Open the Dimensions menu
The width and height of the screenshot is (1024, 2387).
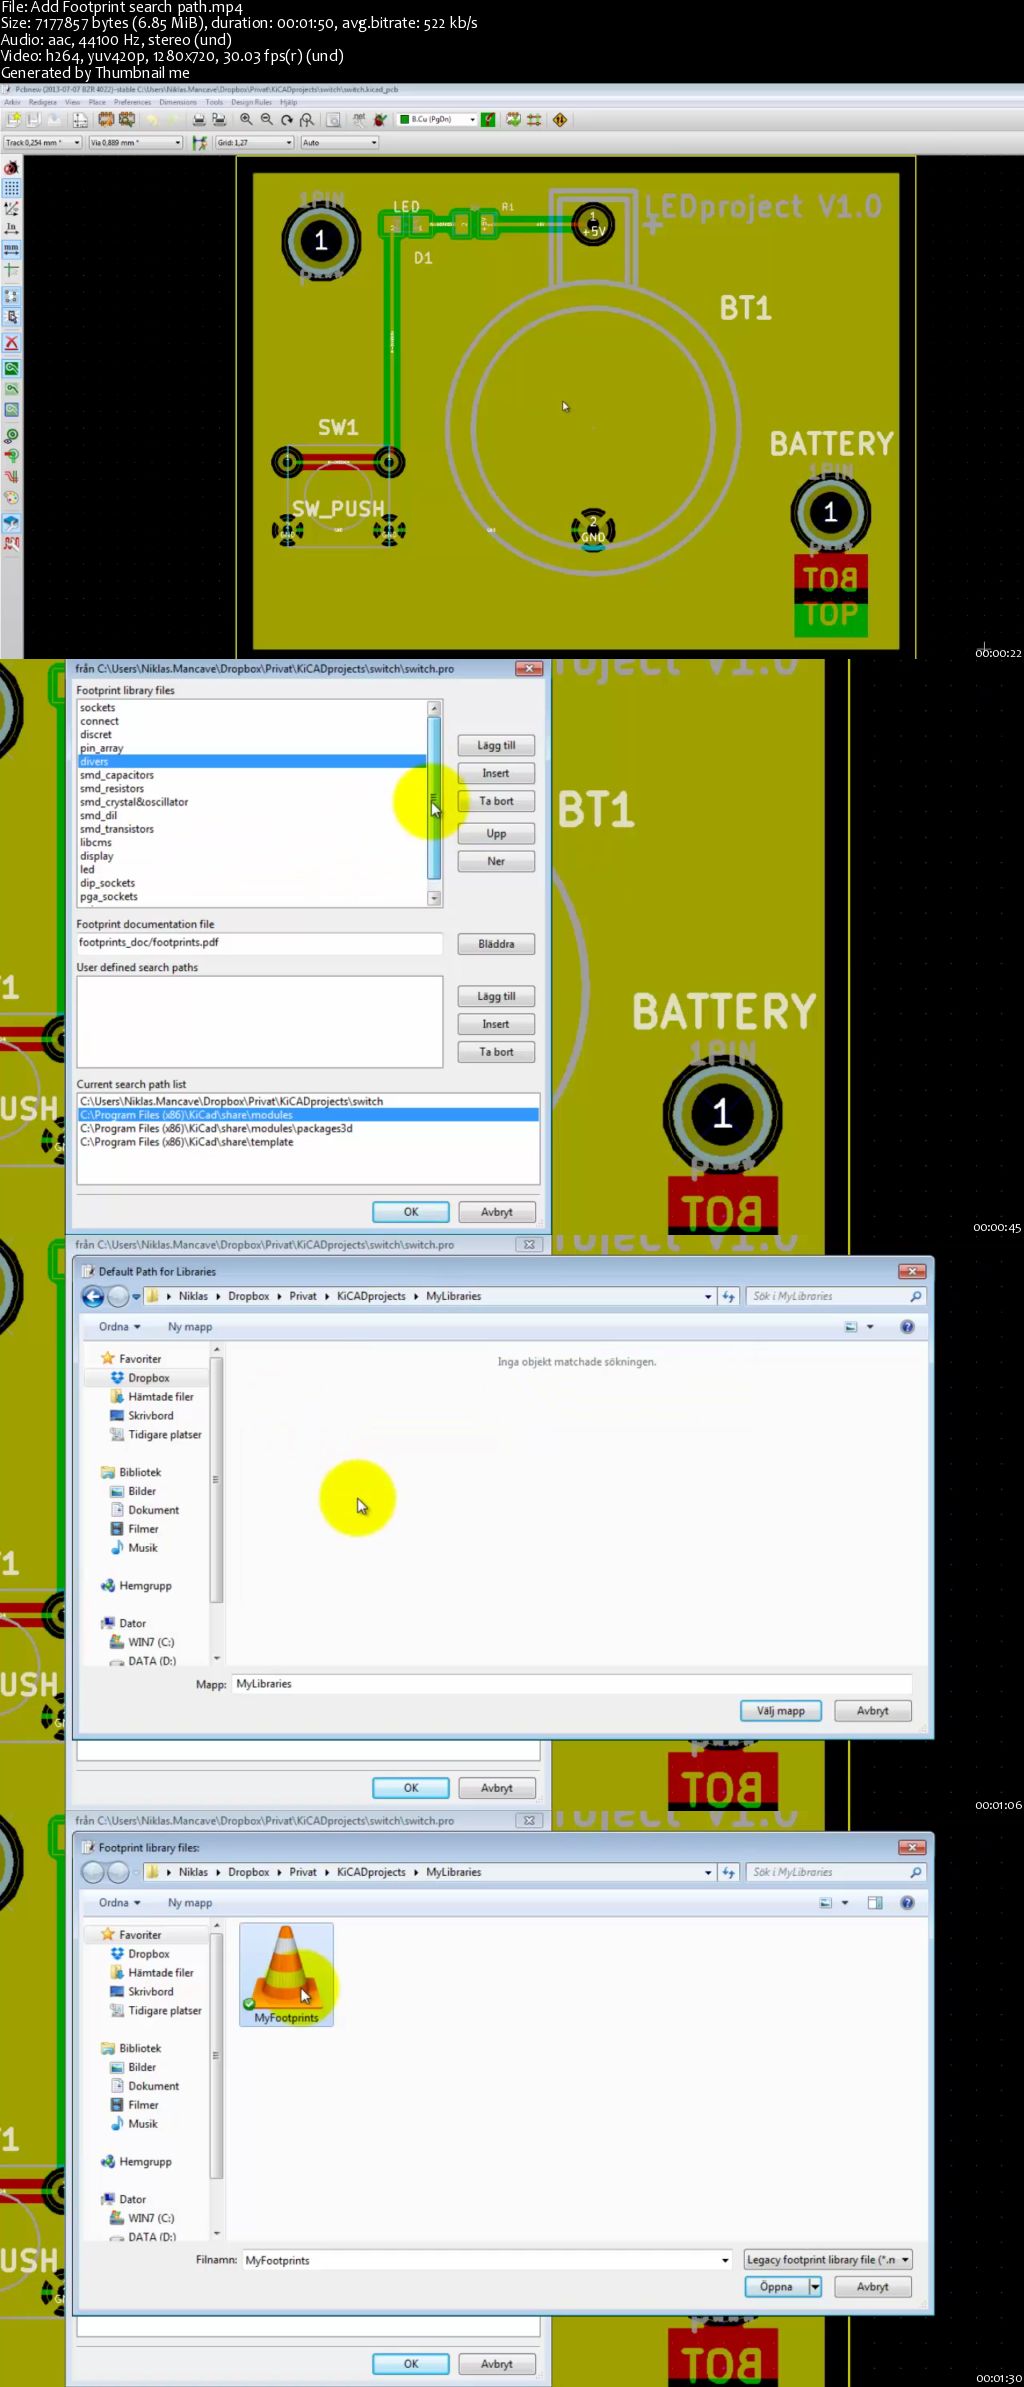[178, 102]
